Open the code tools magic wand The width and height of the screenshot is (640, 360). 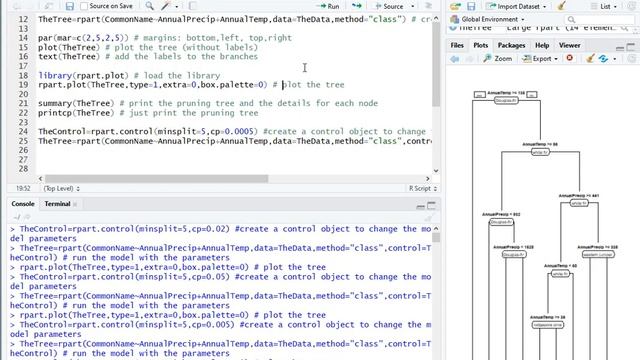point(165,6)
